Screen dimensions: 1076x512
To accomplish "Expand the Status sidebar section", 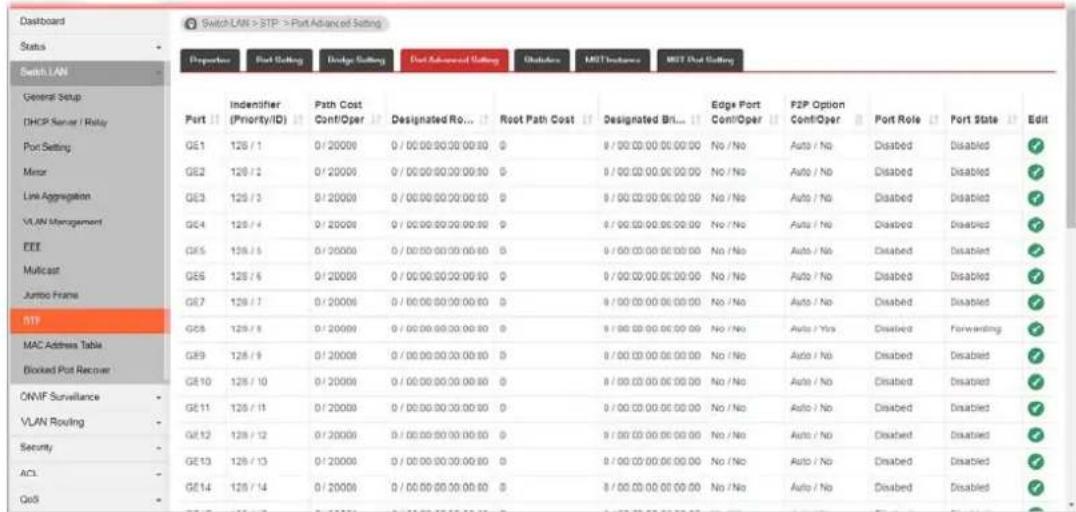I will point(159,48).
